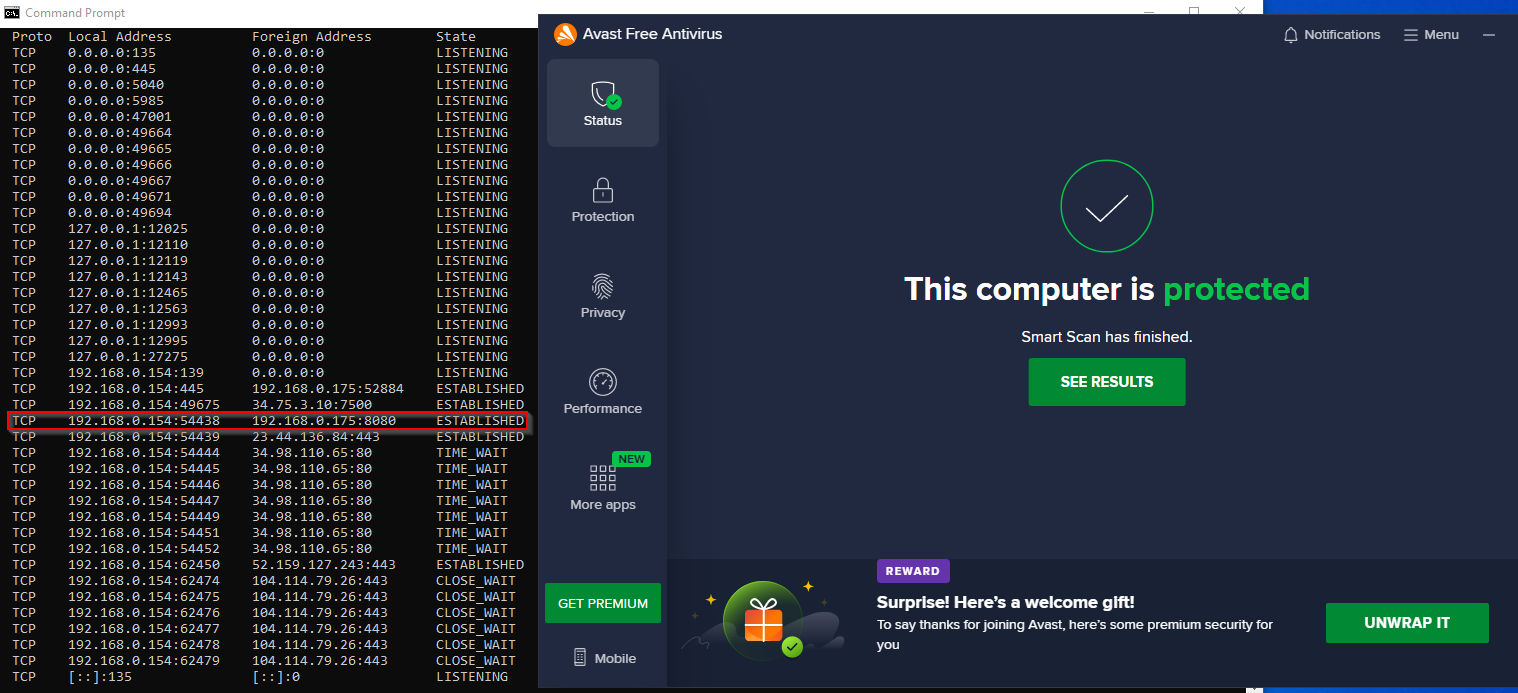Click the Mobile phone icon
This screenshot has width=1518, height=693.
[x=580, y=657]
